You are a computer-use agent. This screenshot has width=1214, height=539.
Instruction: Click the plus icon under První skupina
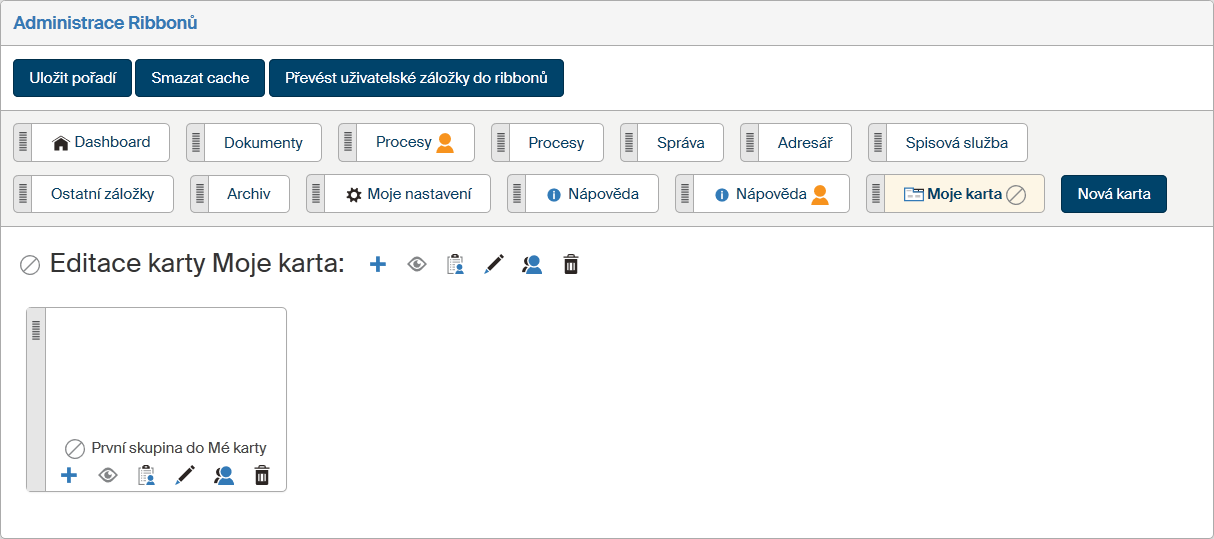click(x=69, y=476)
